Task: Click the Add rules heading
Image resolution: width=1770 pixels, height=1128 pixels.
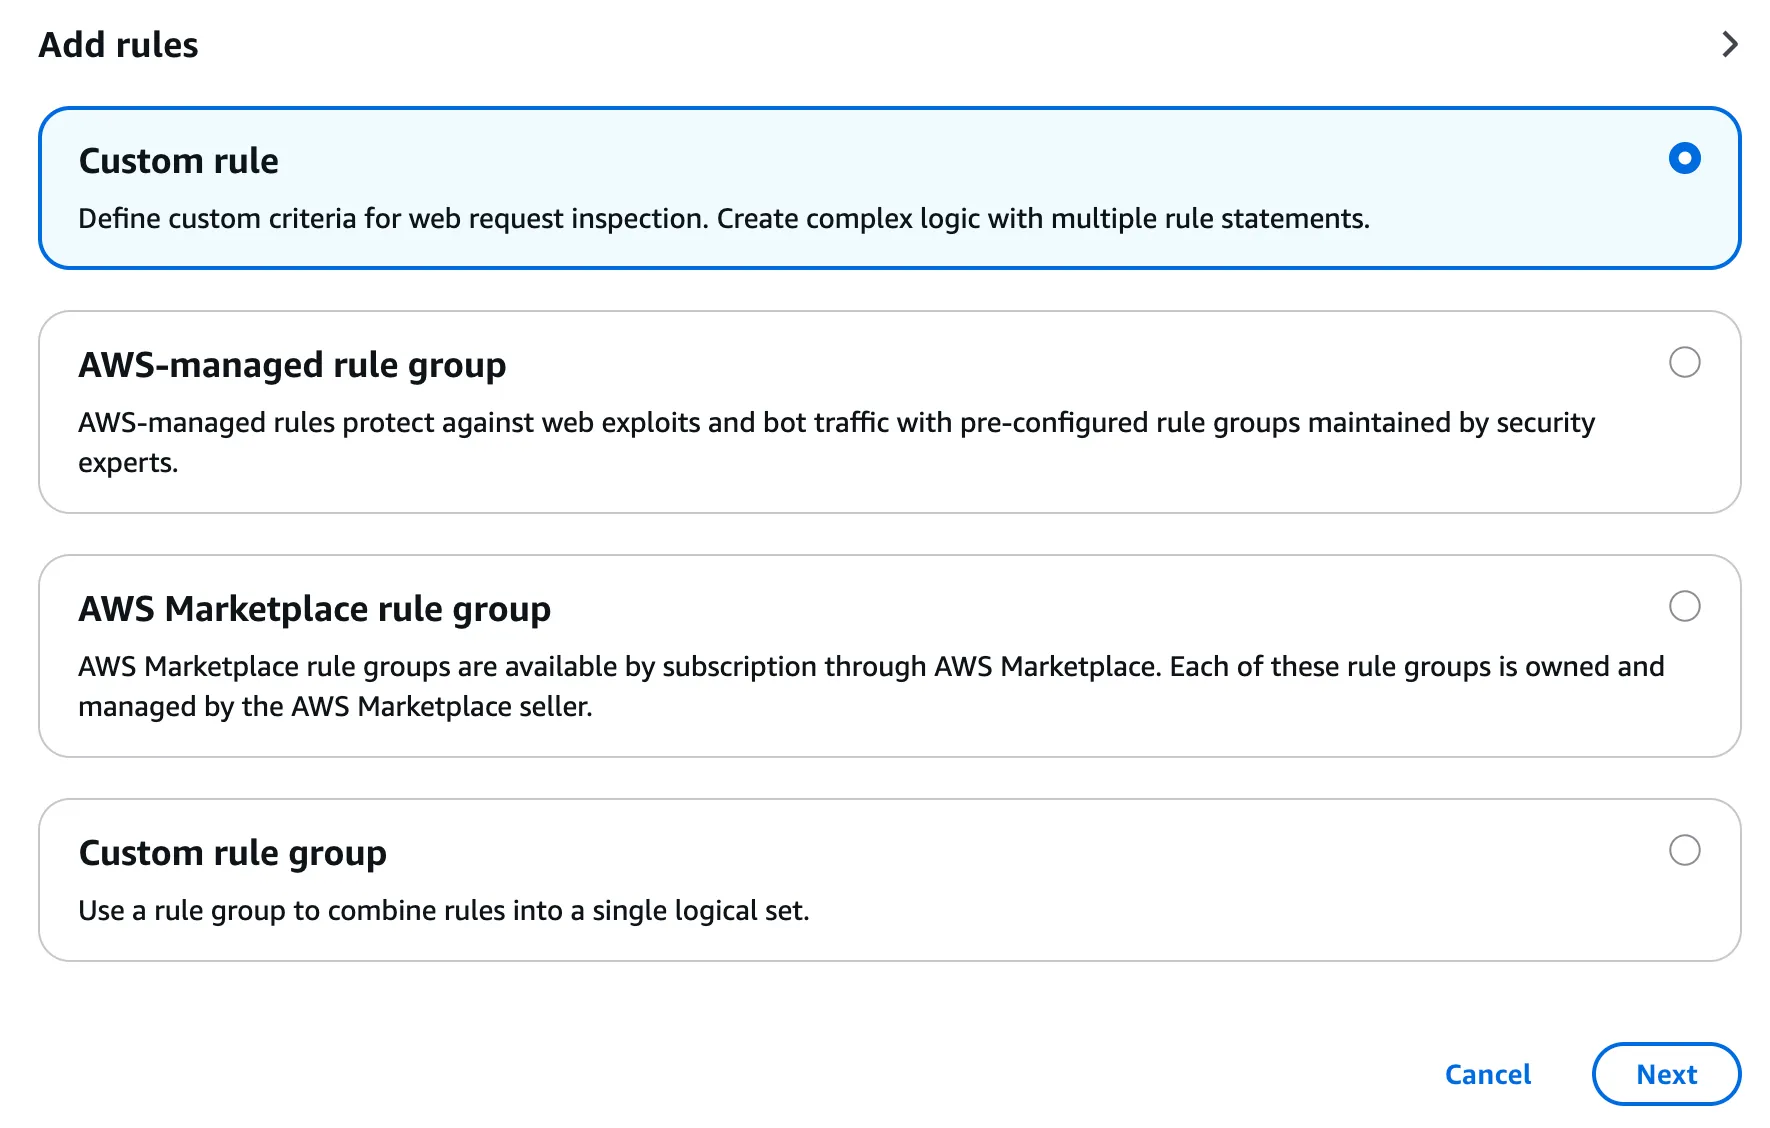Action: point(118,45)
